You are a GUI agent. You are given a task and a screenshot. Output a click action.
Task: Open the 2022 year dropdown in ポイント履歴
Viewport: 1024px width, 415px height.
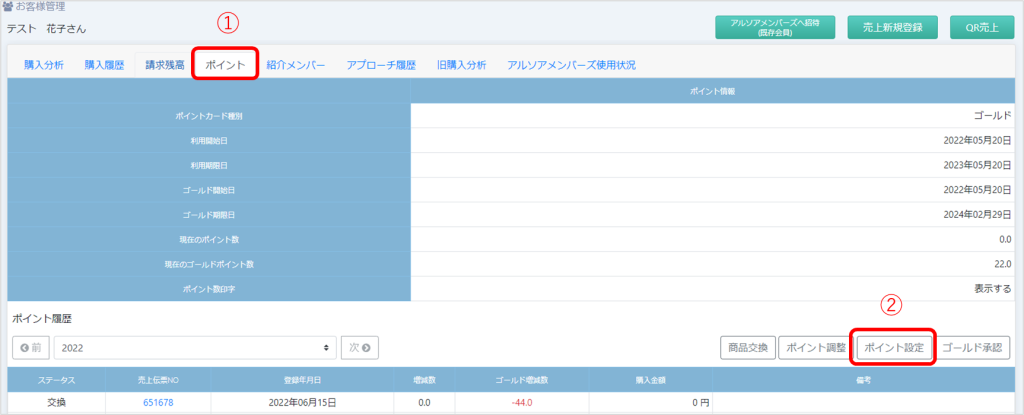pos(194,348)
